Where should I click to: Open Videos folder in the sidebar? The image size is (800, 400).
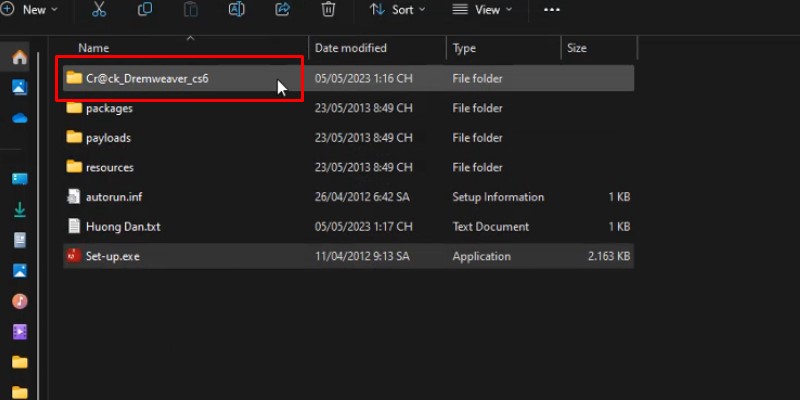(x=19, y=331)
